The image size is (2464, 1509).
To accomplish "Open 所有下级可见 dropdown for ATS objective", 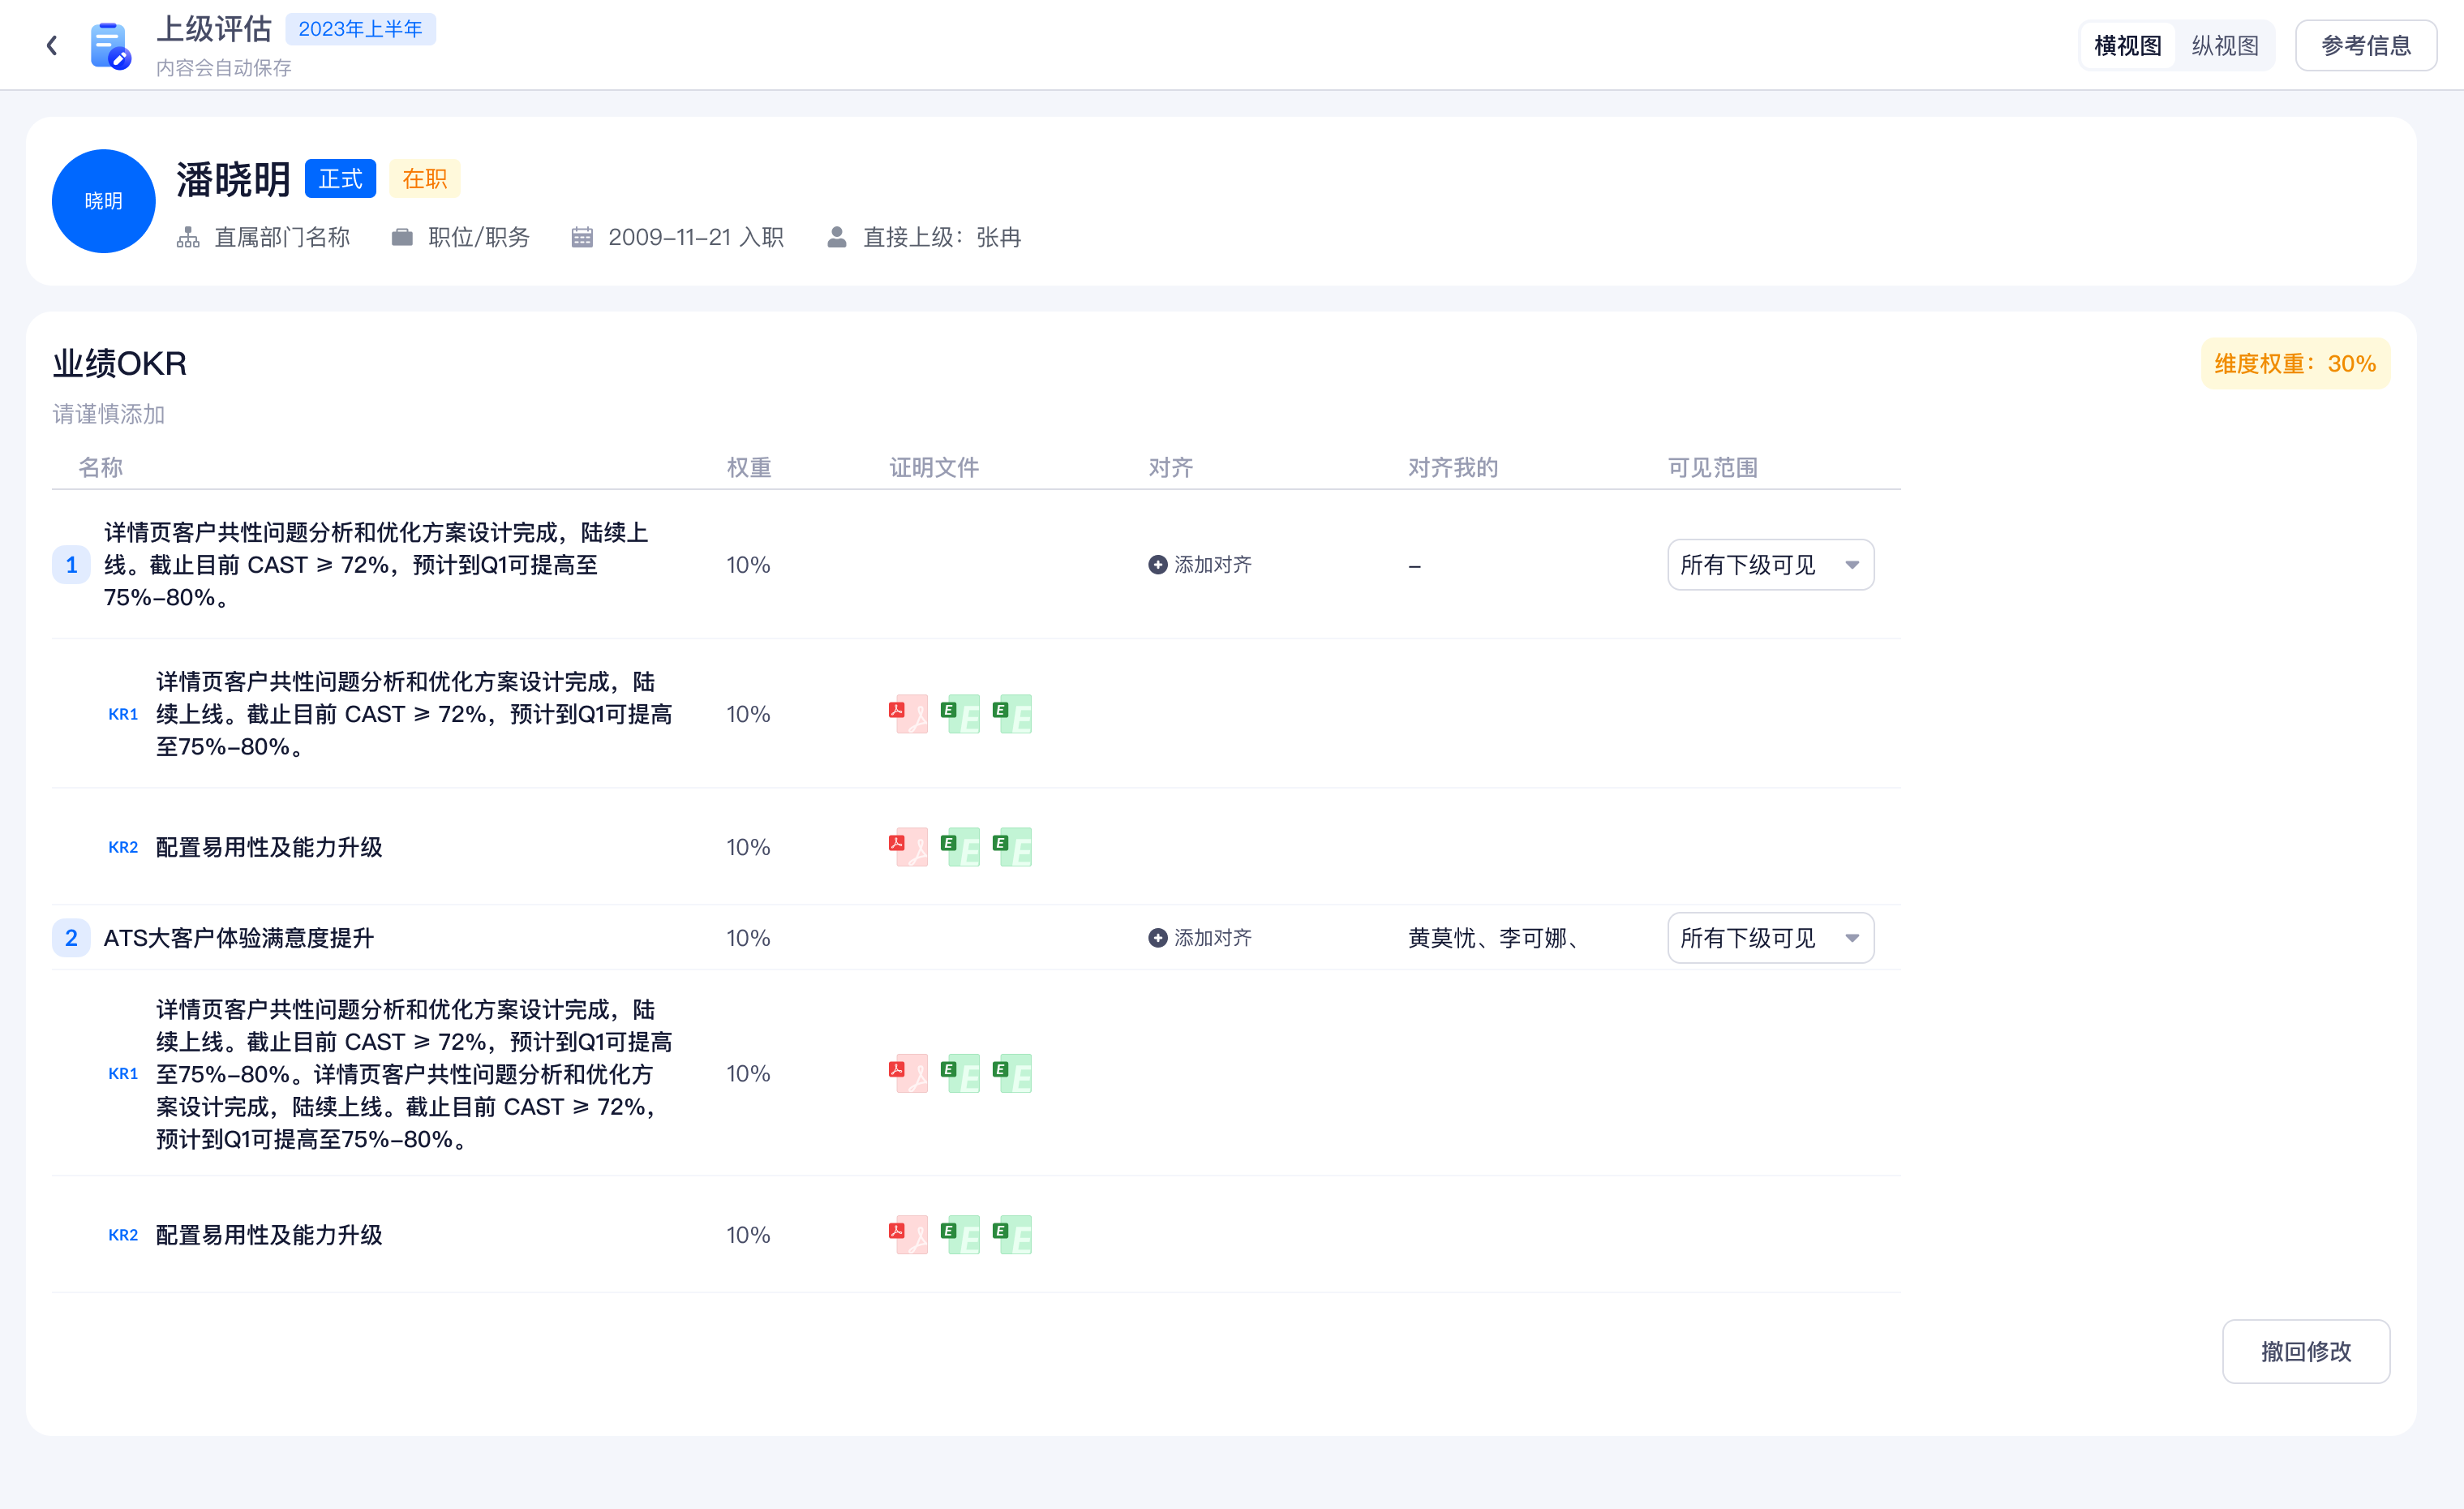I will coord(1769,938).
